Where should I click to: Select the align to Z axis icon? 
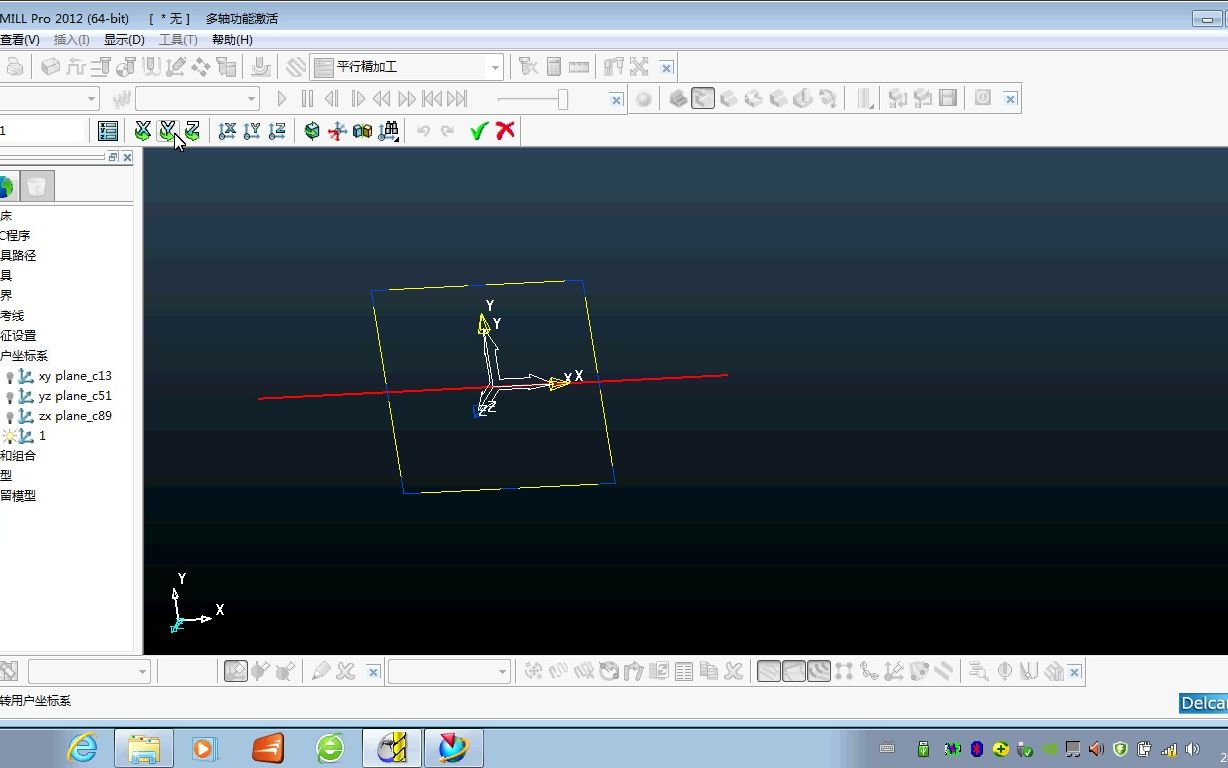click(277, 131)
